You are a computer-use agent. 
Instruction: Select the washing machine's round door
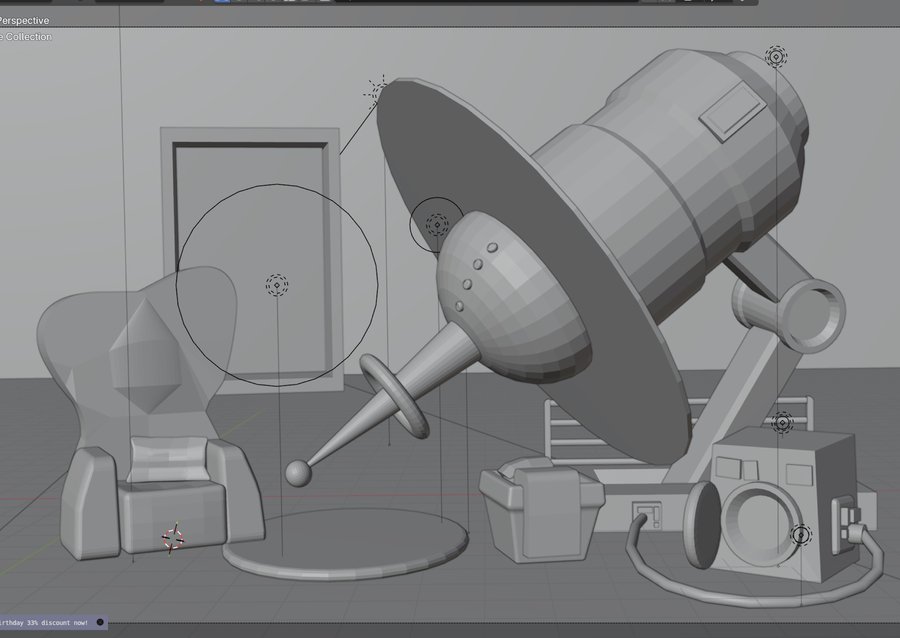(703, 524)
